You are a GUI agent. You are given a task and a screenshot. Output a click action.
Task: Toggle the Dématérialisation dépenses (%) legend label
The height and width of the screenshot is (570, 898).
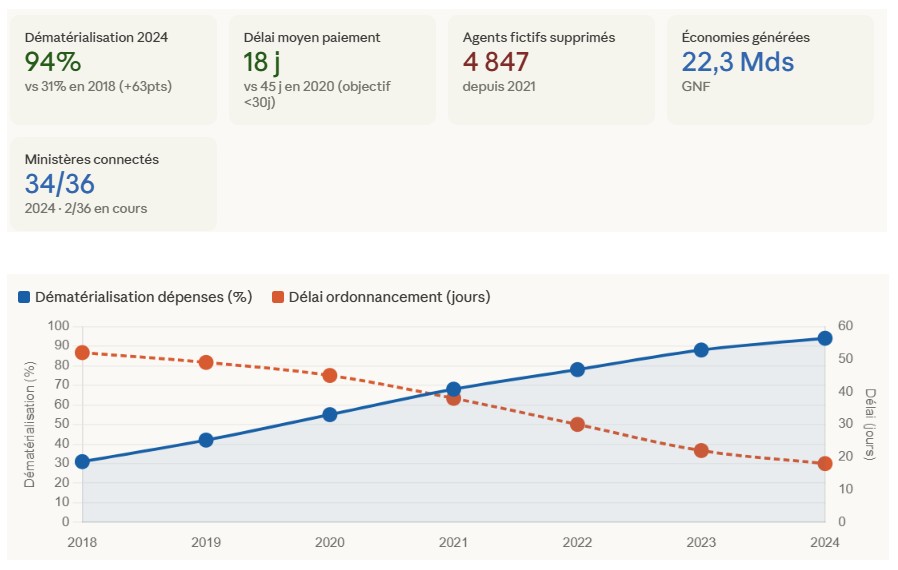click(x=143, y=297)
